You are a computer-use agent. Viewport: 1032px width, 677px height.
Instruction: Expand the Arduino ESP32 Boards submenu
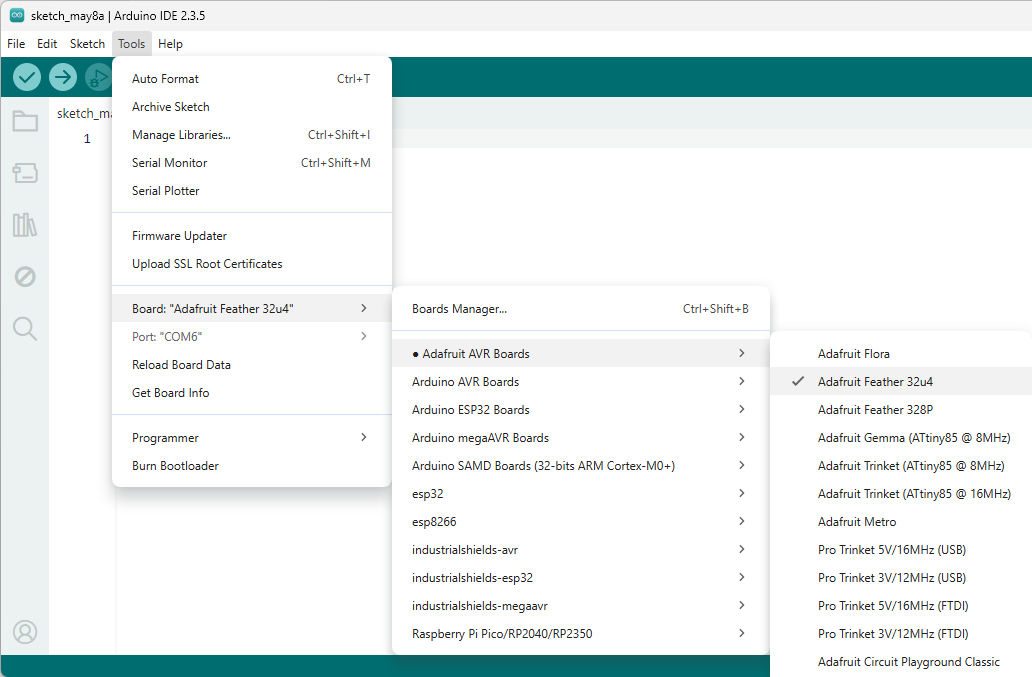tap(580, 410)
